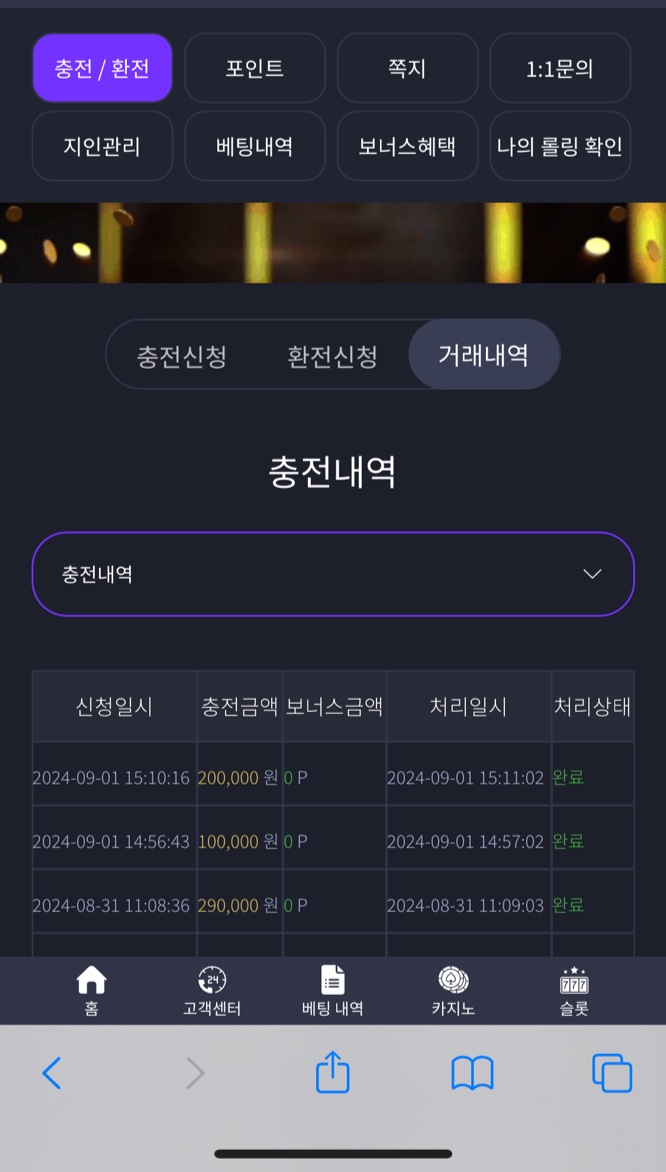Viewport: 666px width, 1172px height.
Task: Expand the 충전내역 dropdown
Action: (x=333, y=574)
